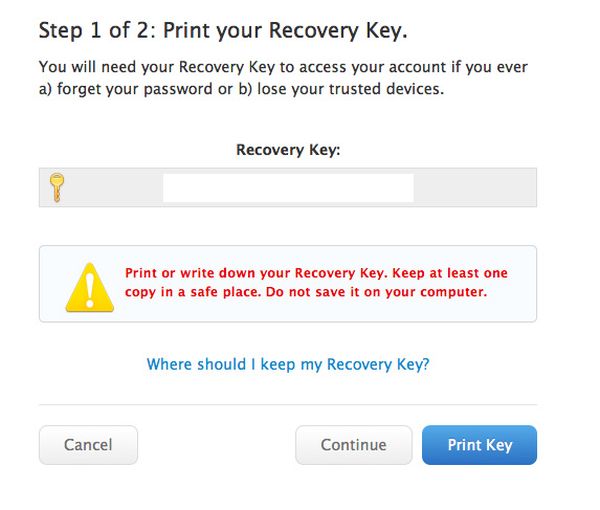
Task: Click the gray key bar right of the code
Action: tap(475, 187)
